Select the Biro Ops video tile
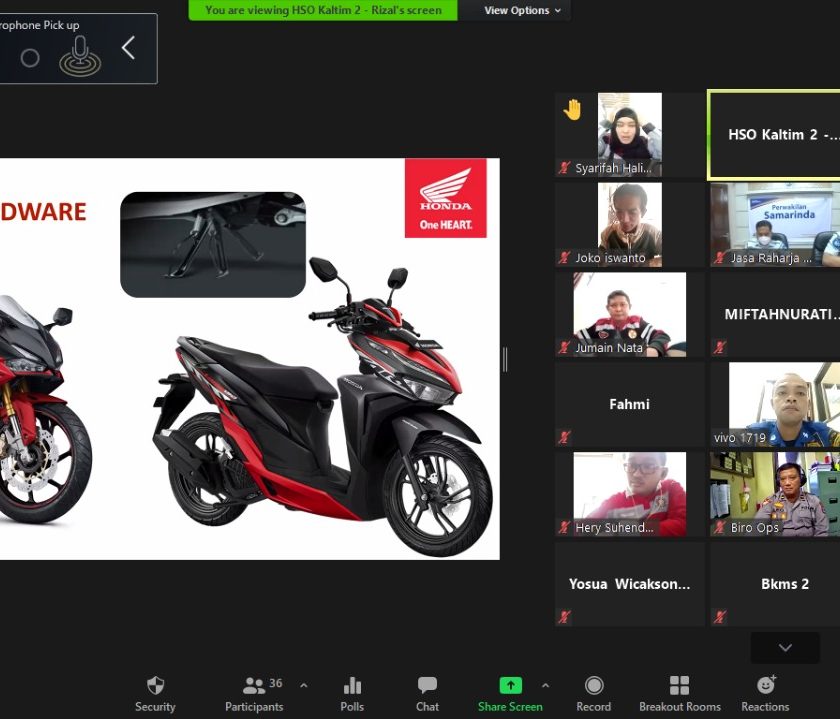This screenshot has height=719, width=840. pos(775,495)
